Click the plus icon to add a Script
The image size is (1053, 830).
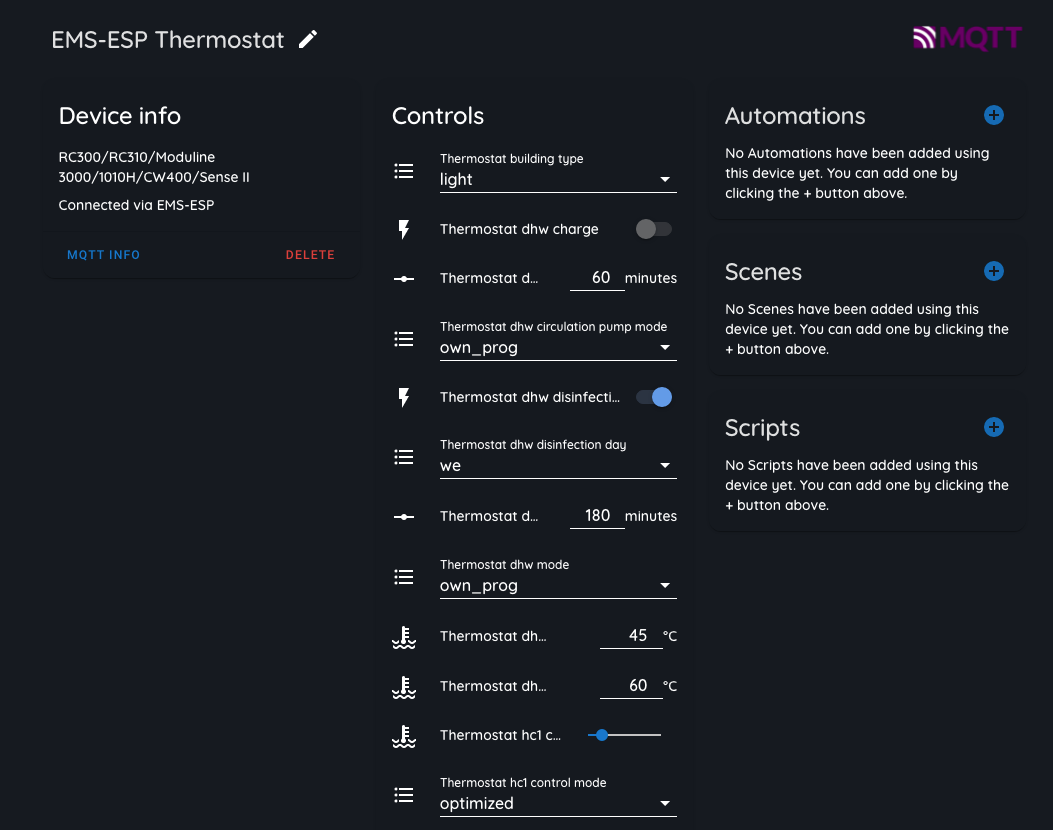(993, 427)
